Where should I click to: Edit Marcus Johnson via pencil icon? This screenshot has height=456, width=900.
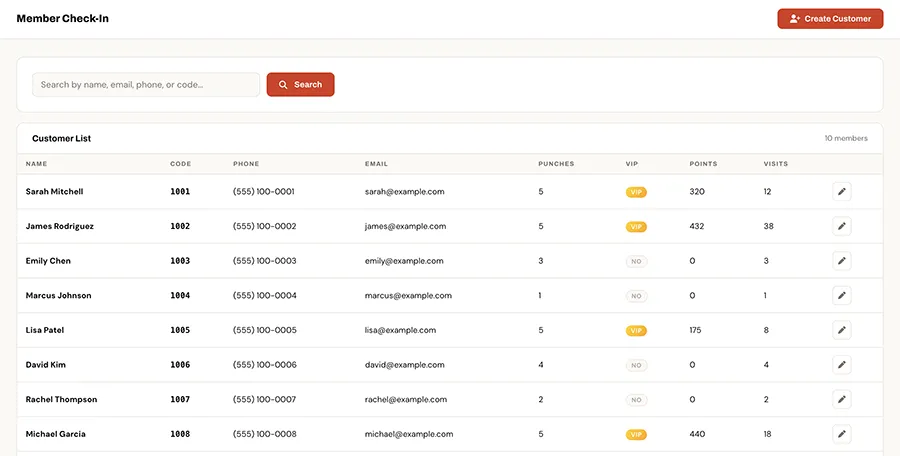tap(841, 296)
